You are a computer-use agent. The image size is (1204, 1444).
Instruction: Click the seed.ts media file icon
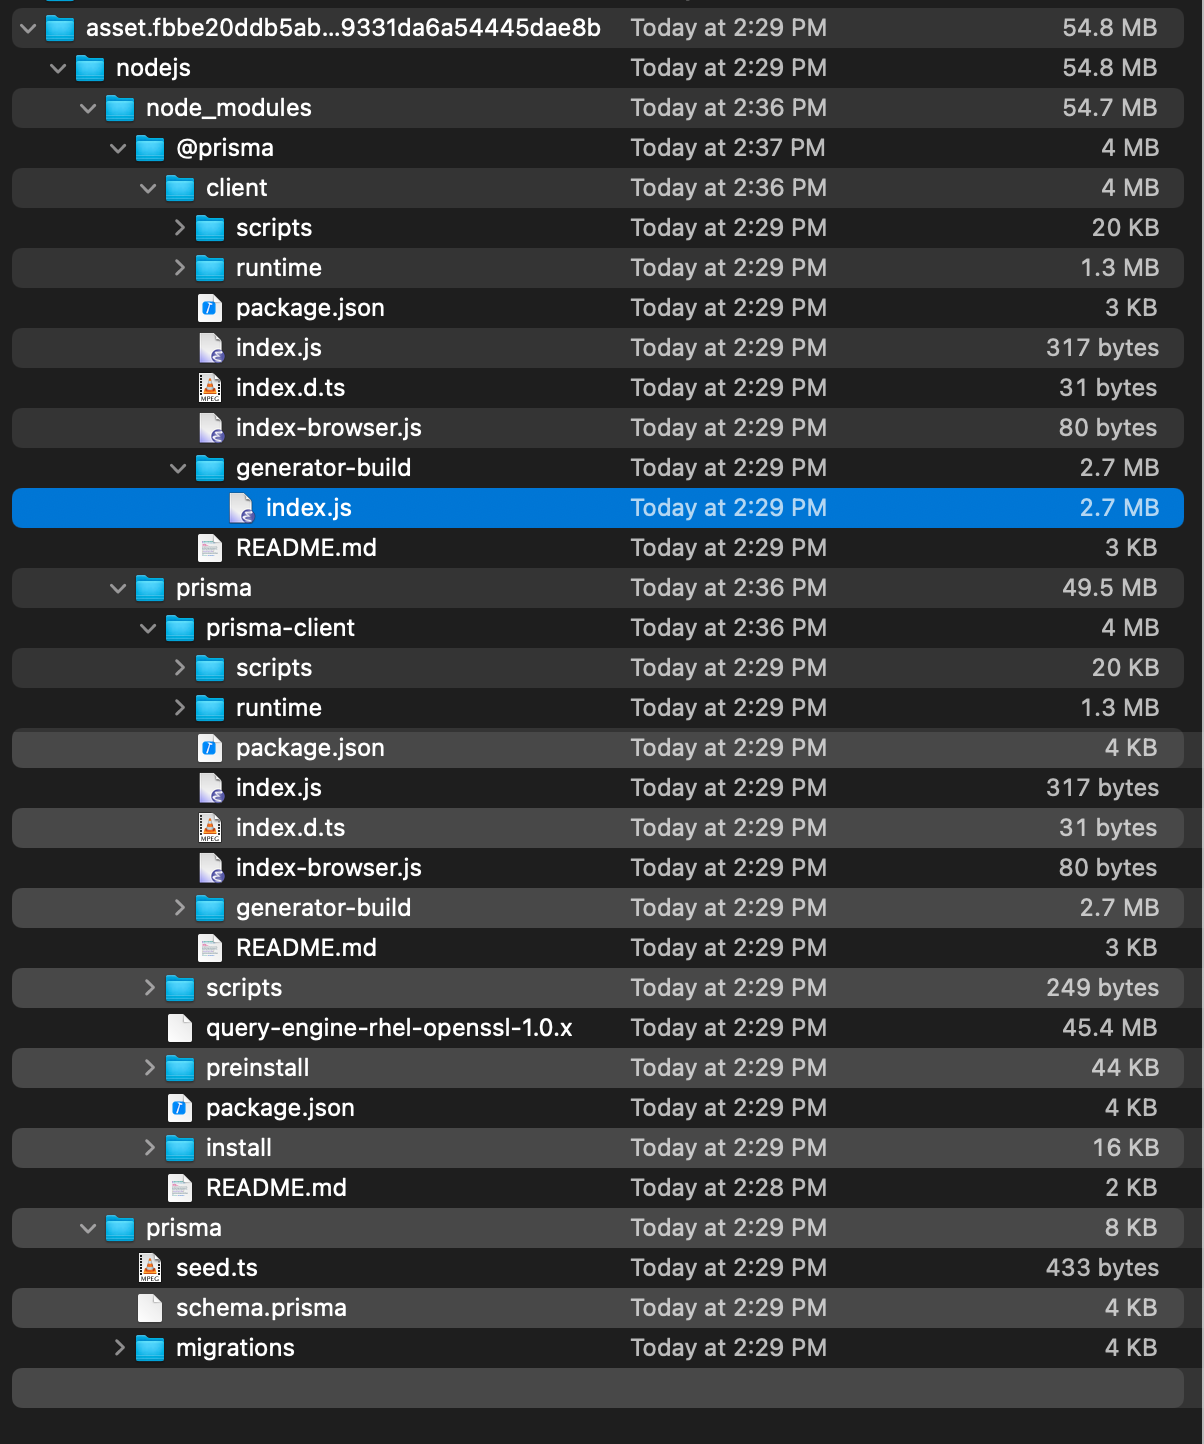coord(149,1268)
